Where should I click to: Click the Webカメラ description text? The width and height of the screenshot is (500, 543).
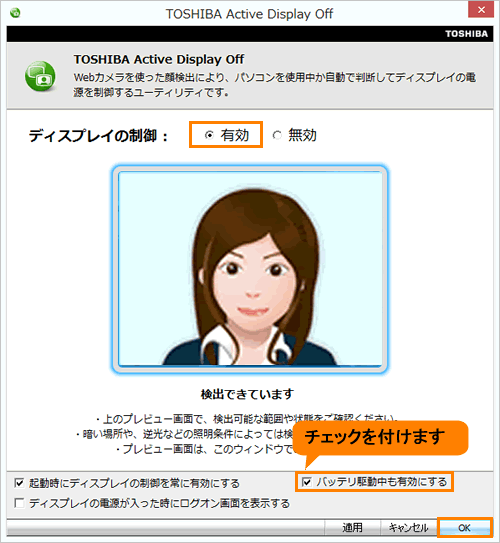(x=275, y=84)
